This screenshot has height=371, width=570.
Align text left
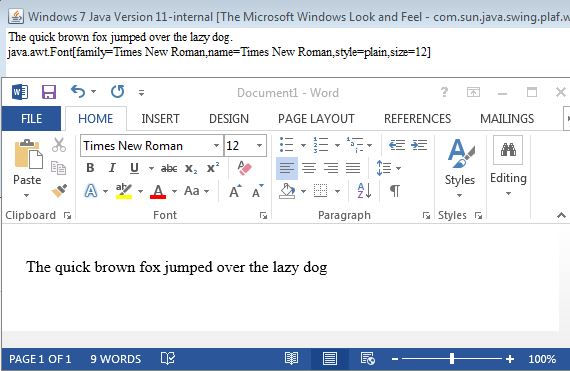pyautogui.click(x=287, y=168)
